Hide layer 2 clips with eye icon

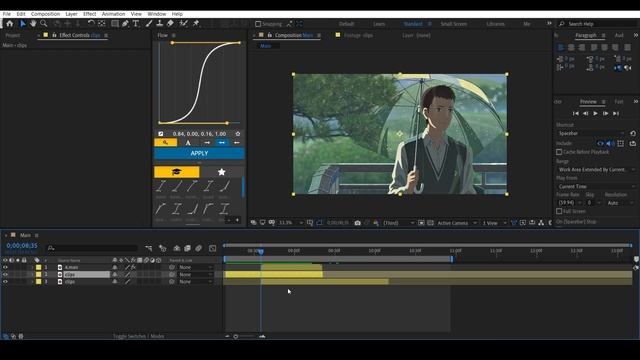(x=5, y=275)
